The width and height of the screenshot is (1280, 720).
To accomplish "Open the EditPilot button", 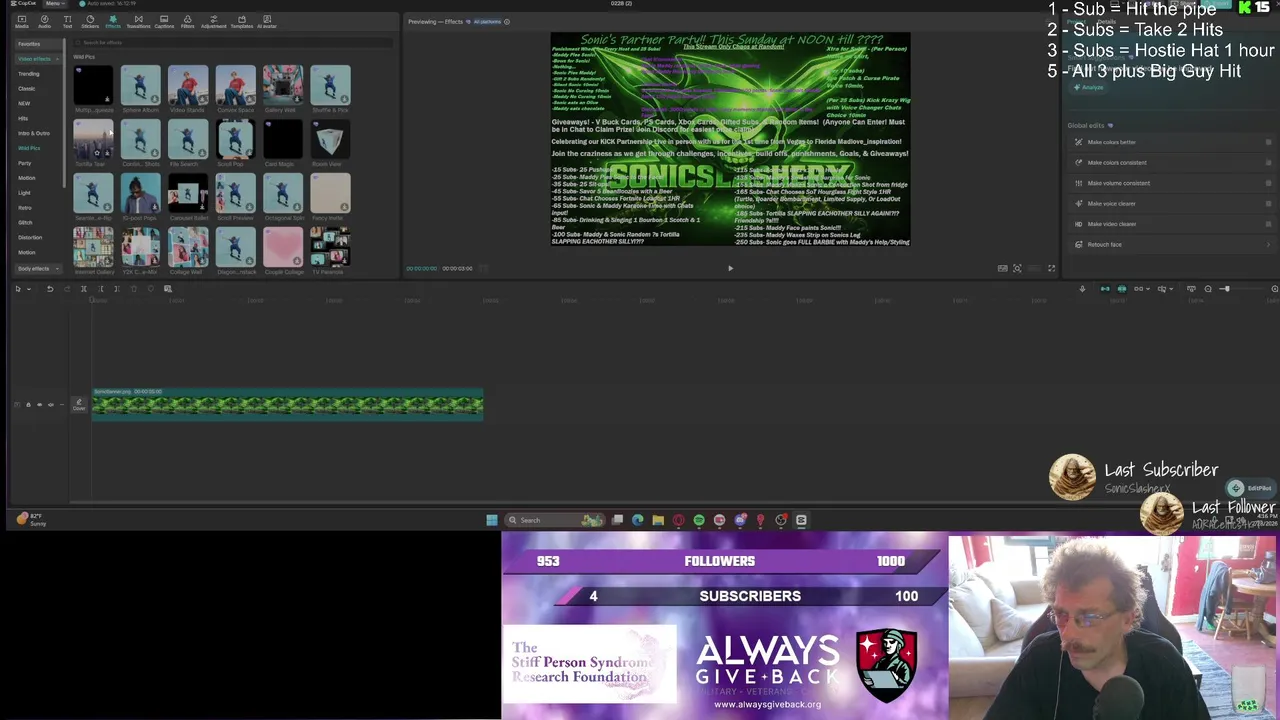I will point(1250,488).
